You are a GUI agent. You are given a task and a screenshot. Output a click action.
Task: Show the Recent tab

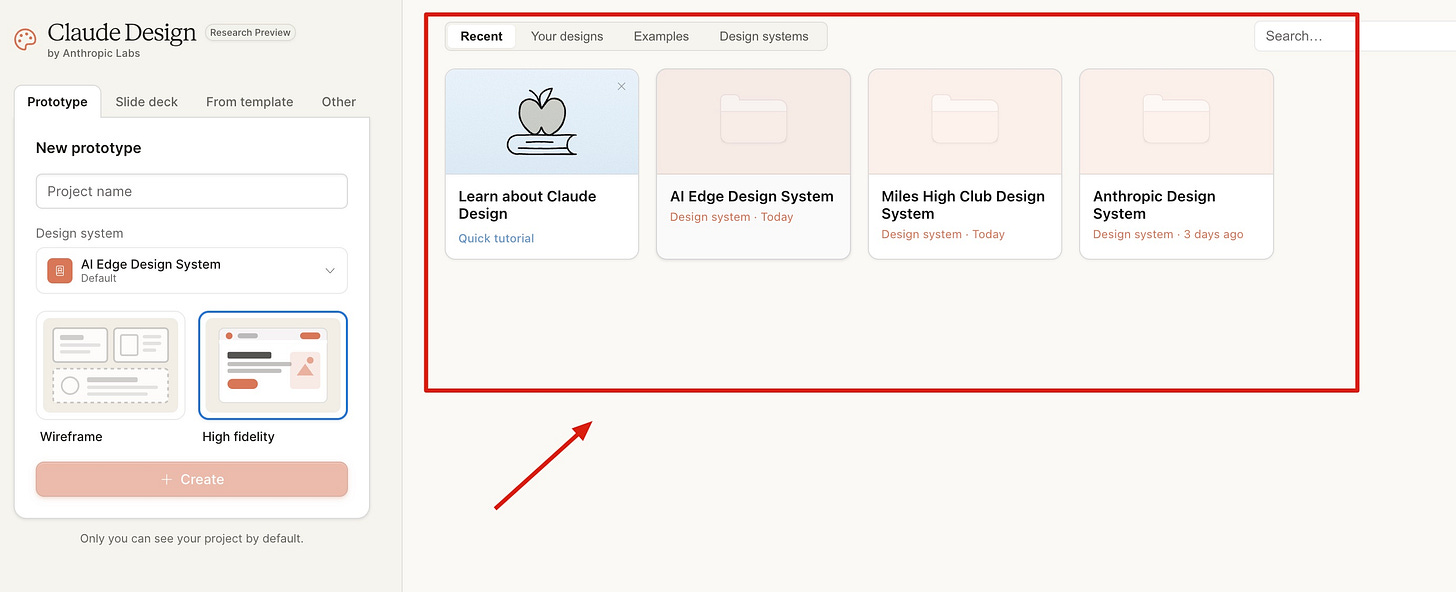point(481,36)
